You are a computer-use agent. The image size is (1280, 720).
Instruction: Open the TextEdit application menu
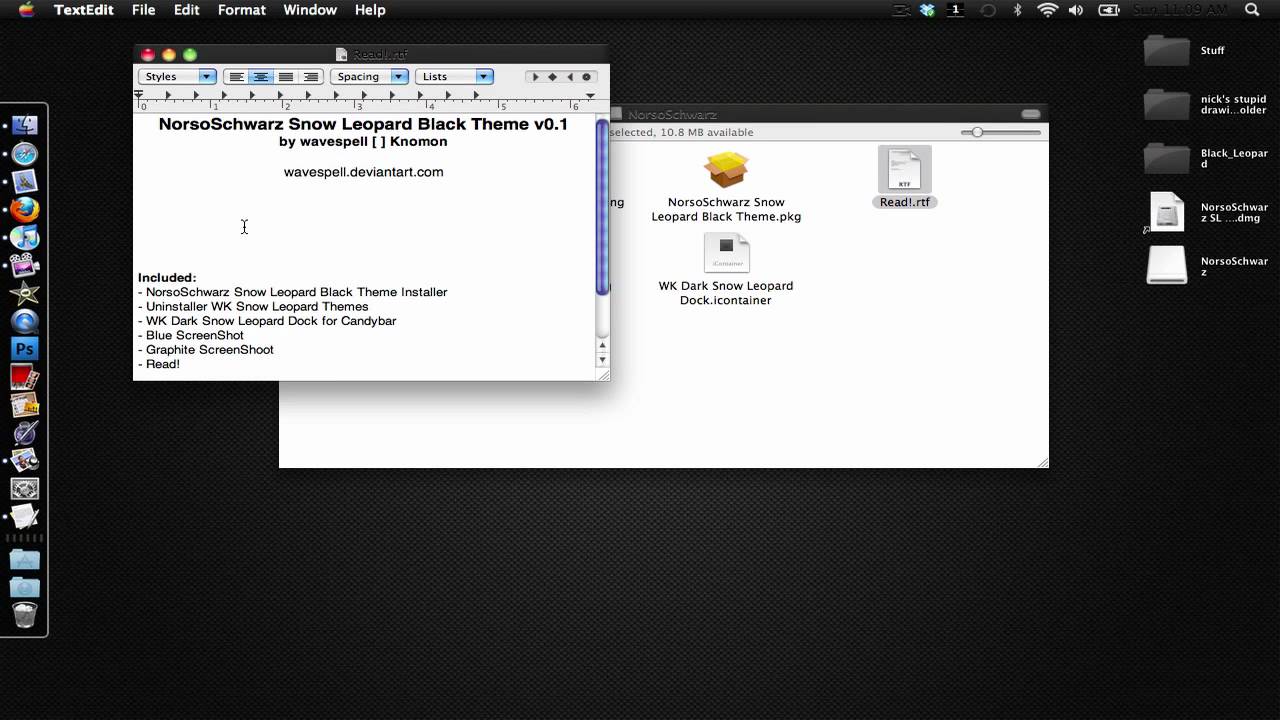click(83, 10)
